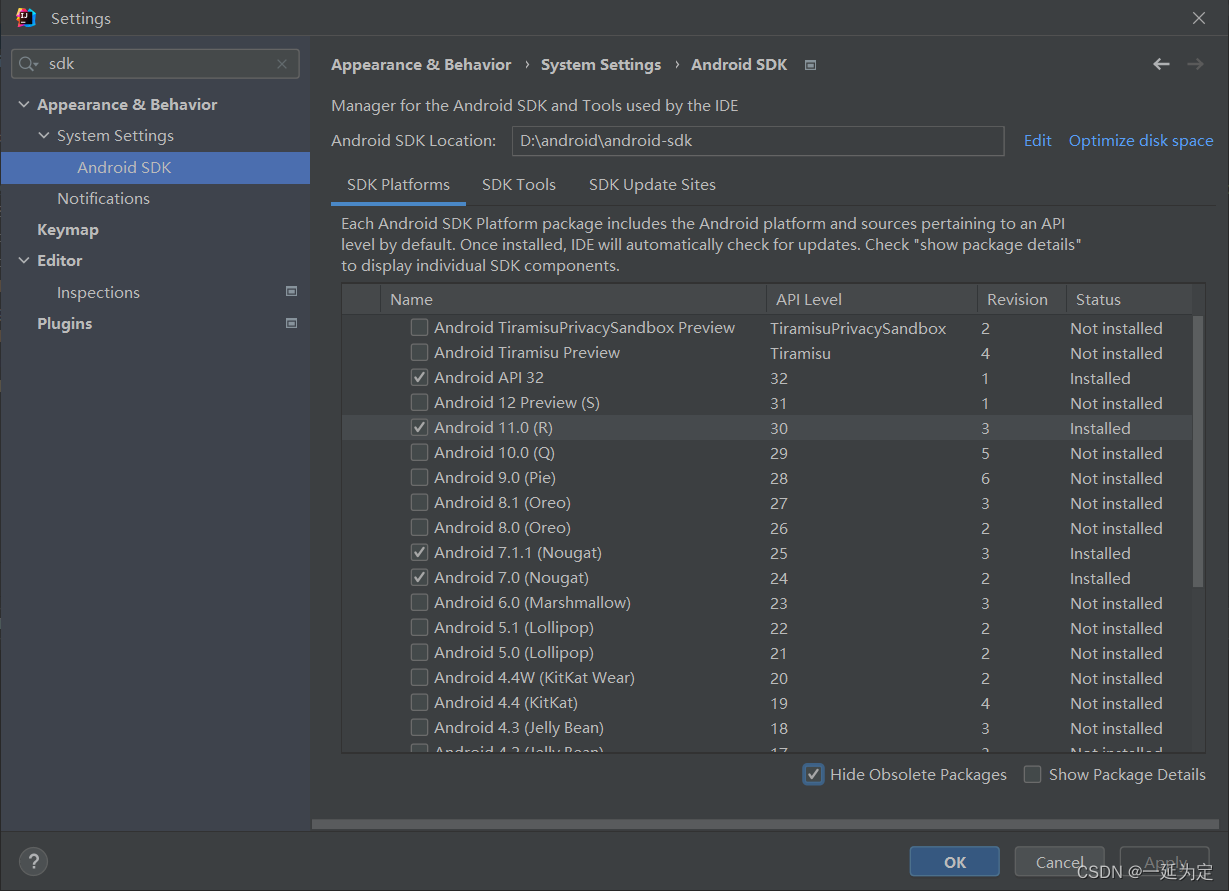Check Android 5.0 (Lollipop) checkbox

pyautogui.click(x=420, y=652)
